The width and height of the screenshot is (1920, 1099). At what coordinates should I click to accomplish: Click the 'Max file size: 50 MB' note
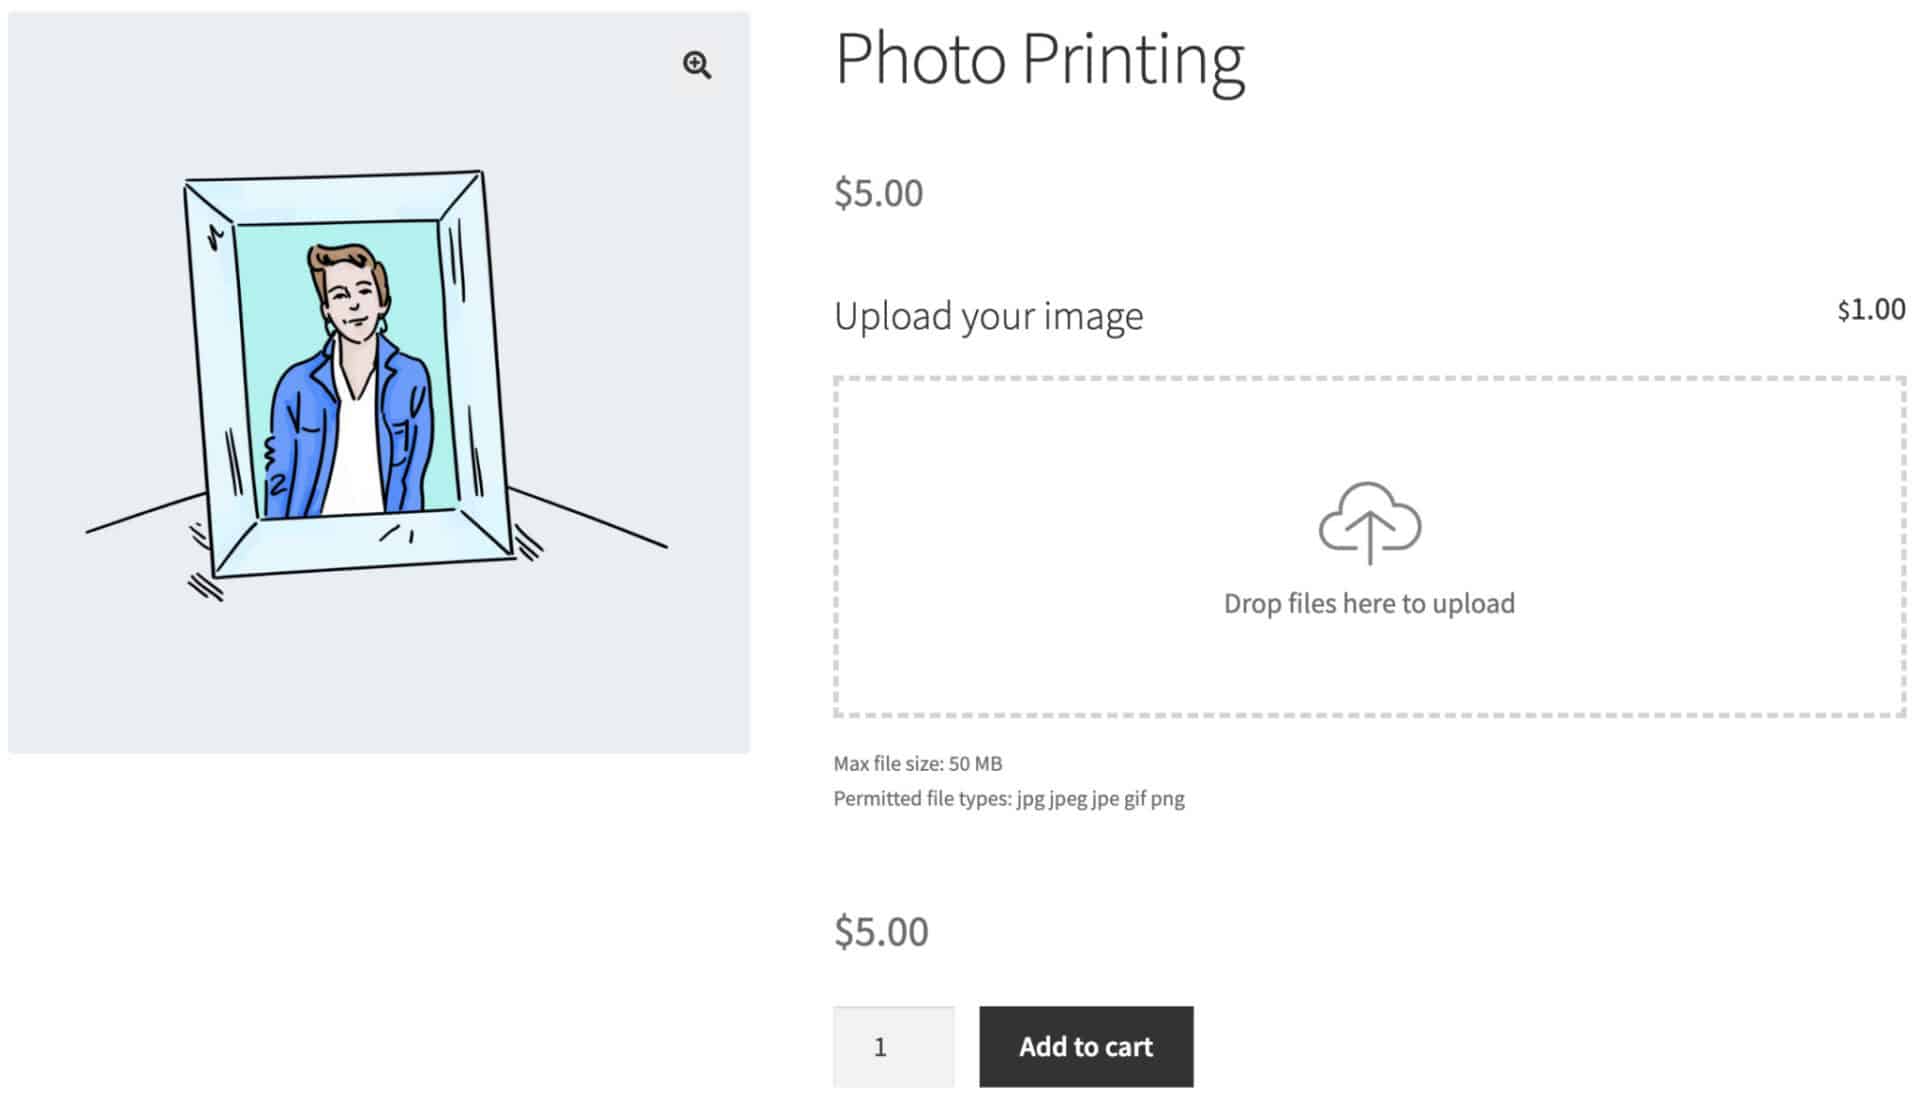(x=917, y=763)
